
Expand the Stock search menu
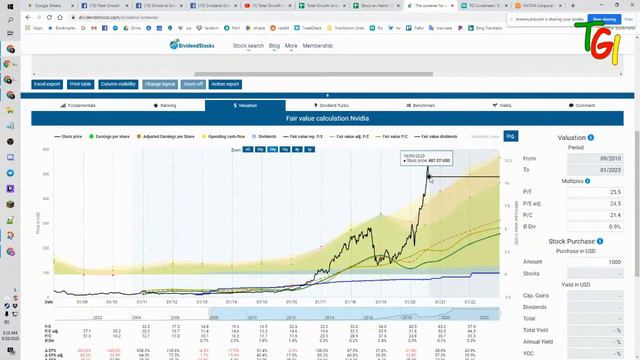tap(248, 46)
